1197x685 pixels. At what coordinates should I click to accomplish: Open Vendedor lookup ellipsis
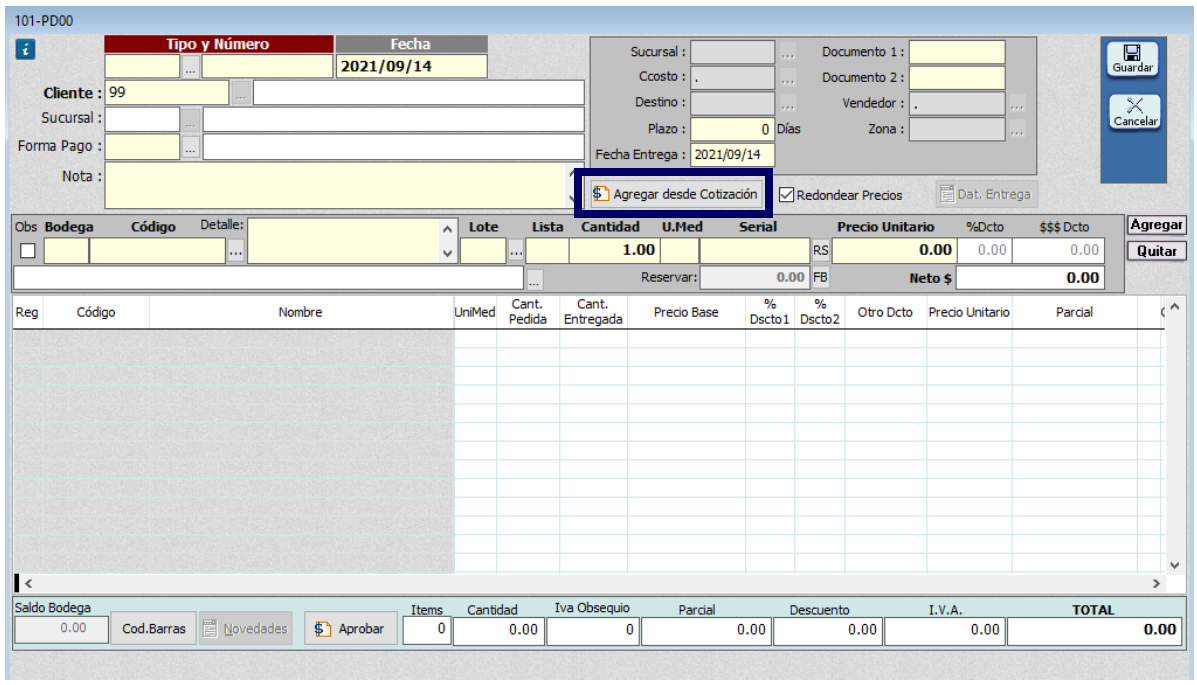point(1017,103)
